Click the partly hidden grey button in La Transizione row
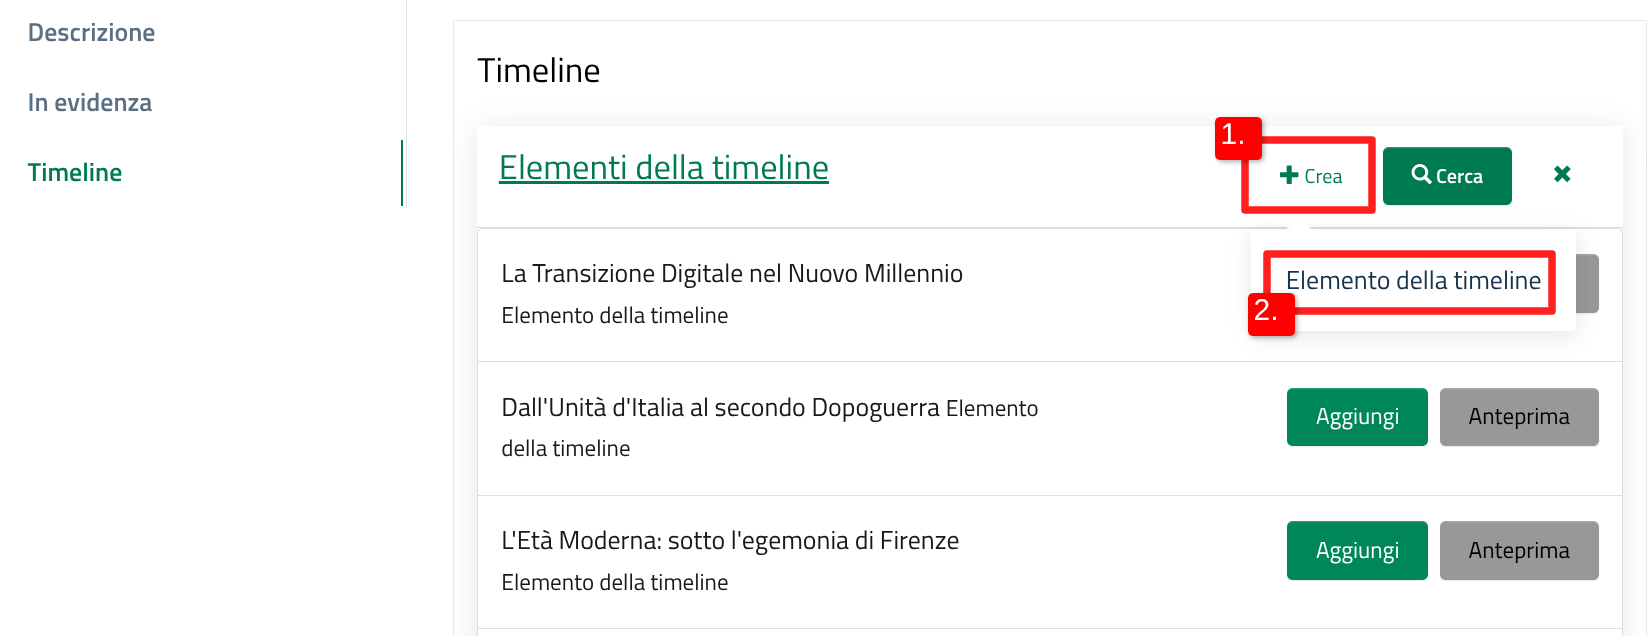Image resolution: width=1648 pixels, height=636 pixels. pos(1587,283)
